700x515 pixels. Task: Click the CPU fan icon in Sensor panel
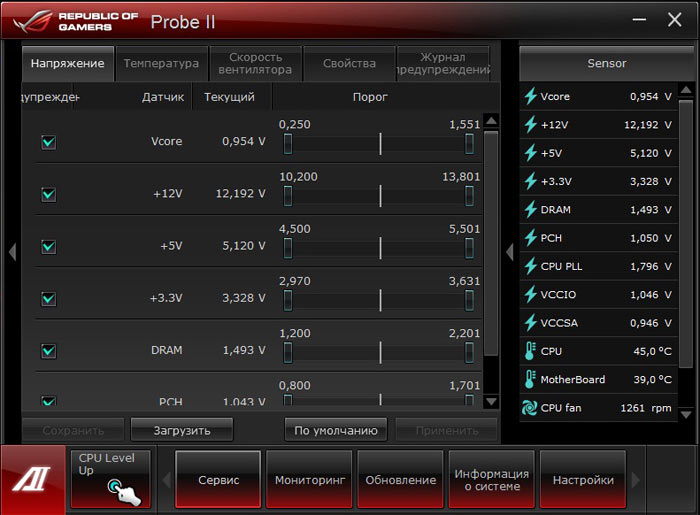(530, 408)
